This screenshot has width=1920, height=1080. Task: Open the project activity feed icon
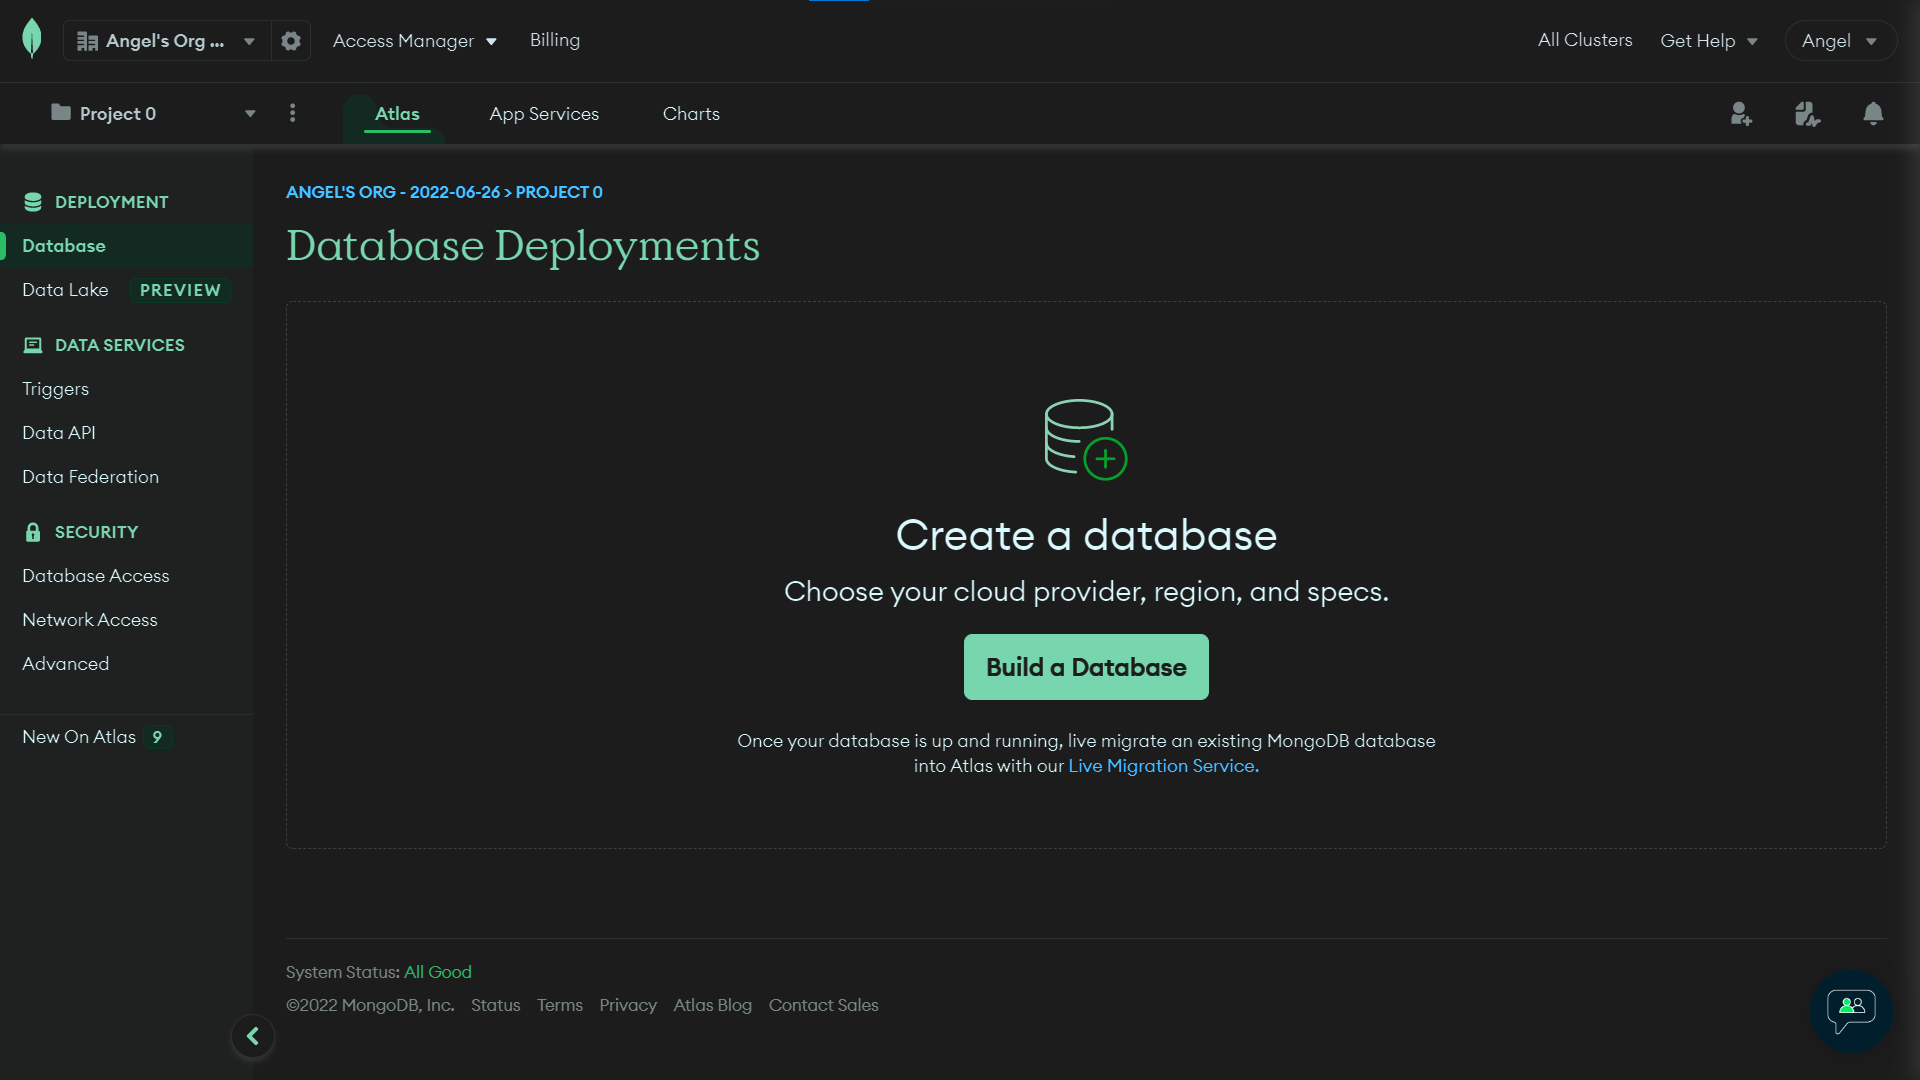[x=1807, y=114]
